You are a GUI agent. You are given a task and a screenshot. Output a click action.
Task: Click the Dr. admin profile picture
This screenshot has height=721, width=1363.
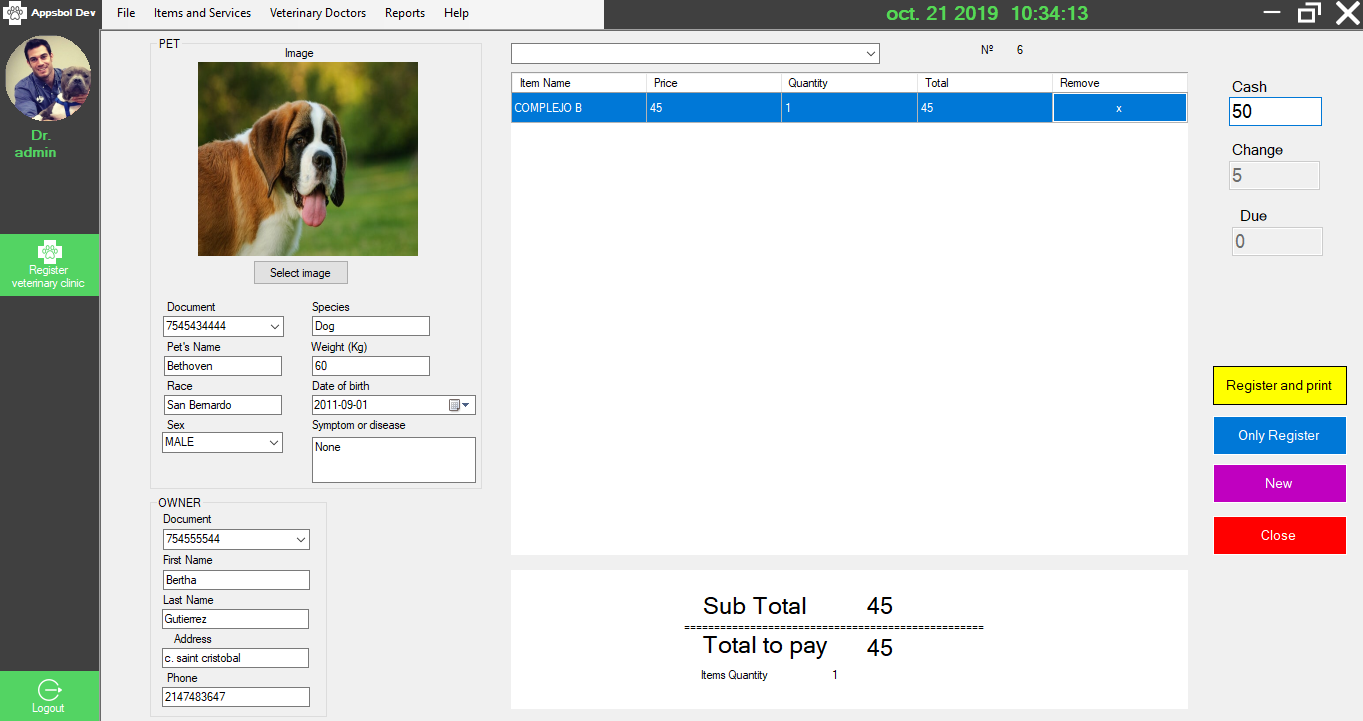pos(49,77)
